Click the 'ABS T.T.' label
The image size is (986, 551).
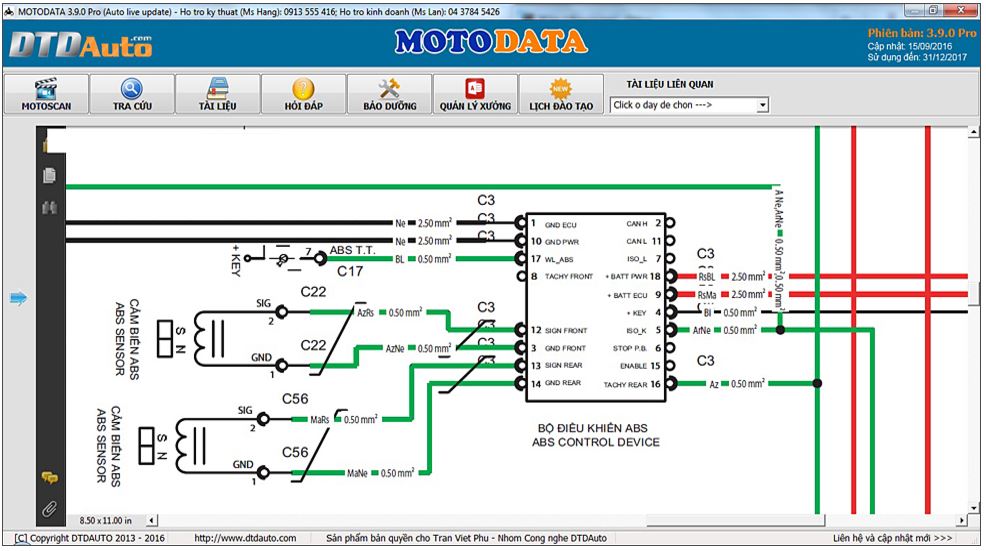coord(353,250)
